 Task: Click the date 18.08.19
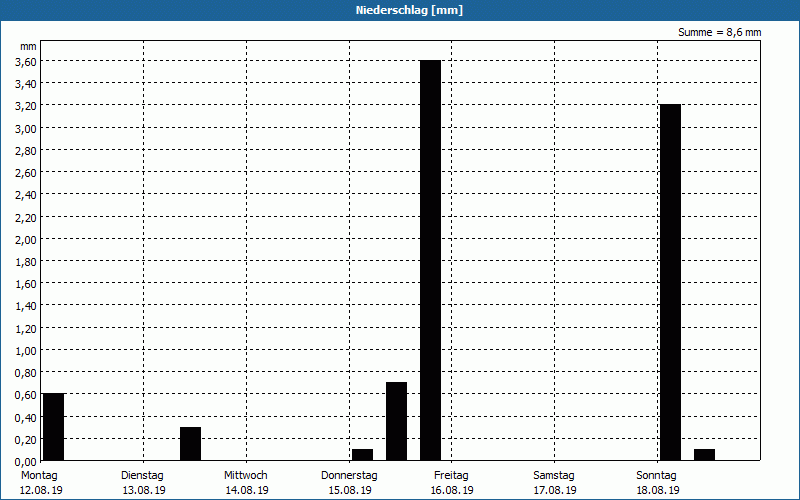[x=658, y=490]
